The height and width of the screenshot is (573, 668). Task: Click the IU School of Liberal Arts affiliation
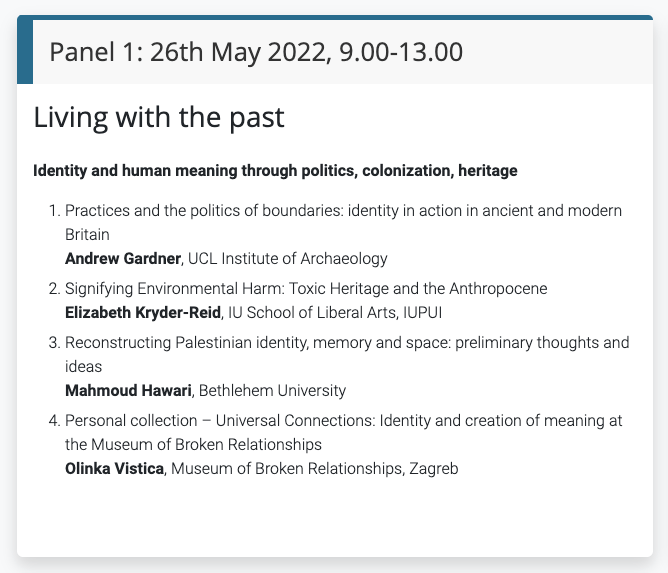point(335,312)
